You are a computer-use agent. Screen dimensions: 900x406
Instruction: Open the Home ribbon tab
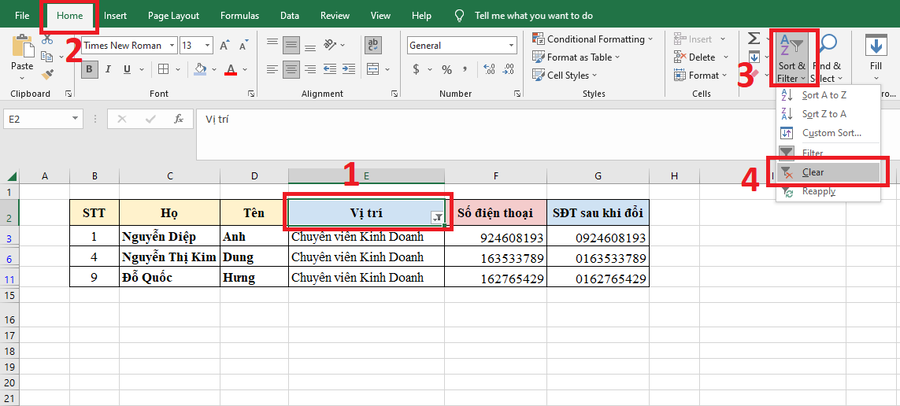click(x=69, y=16)
